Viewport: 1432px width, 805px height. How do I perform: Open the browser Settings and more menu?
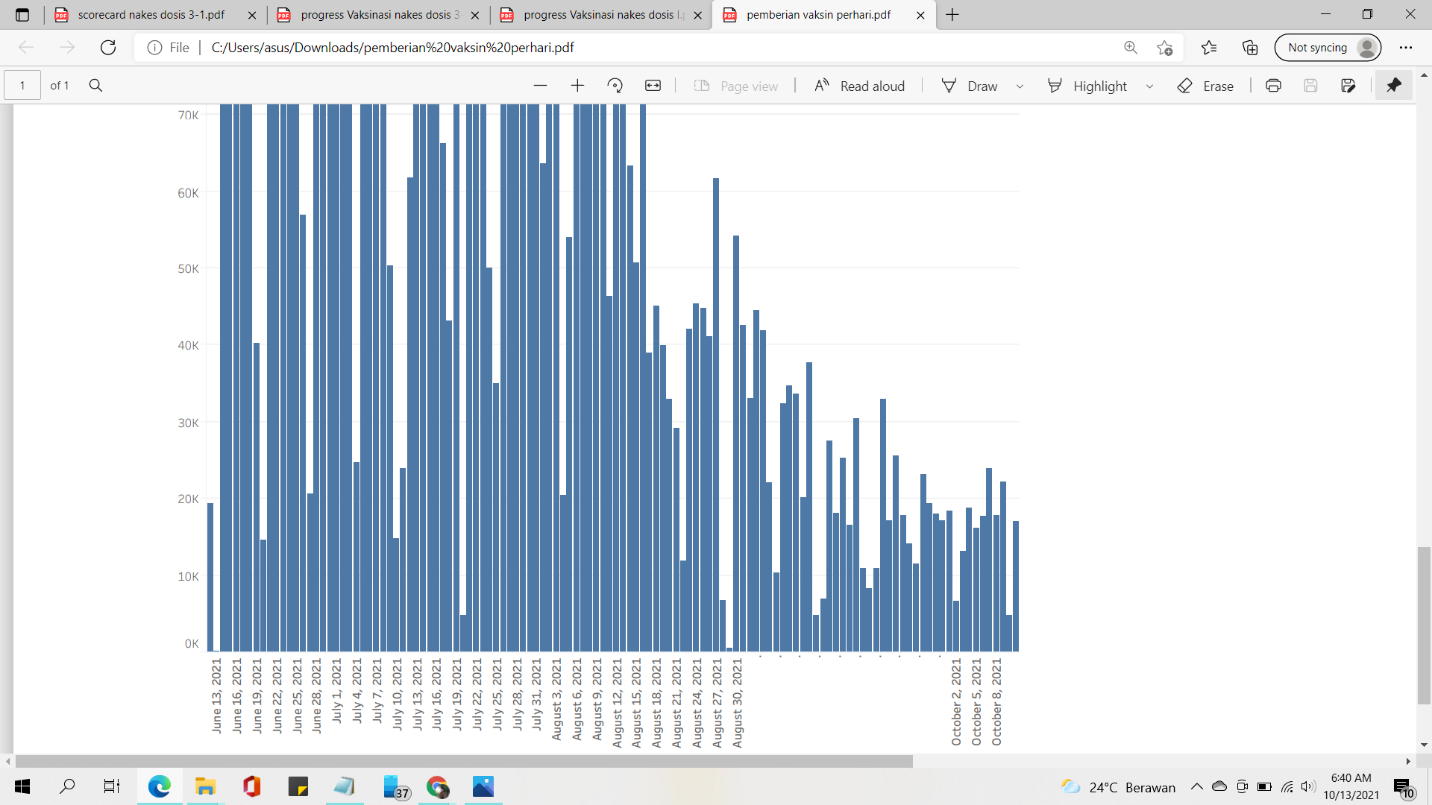point(1406,47)
